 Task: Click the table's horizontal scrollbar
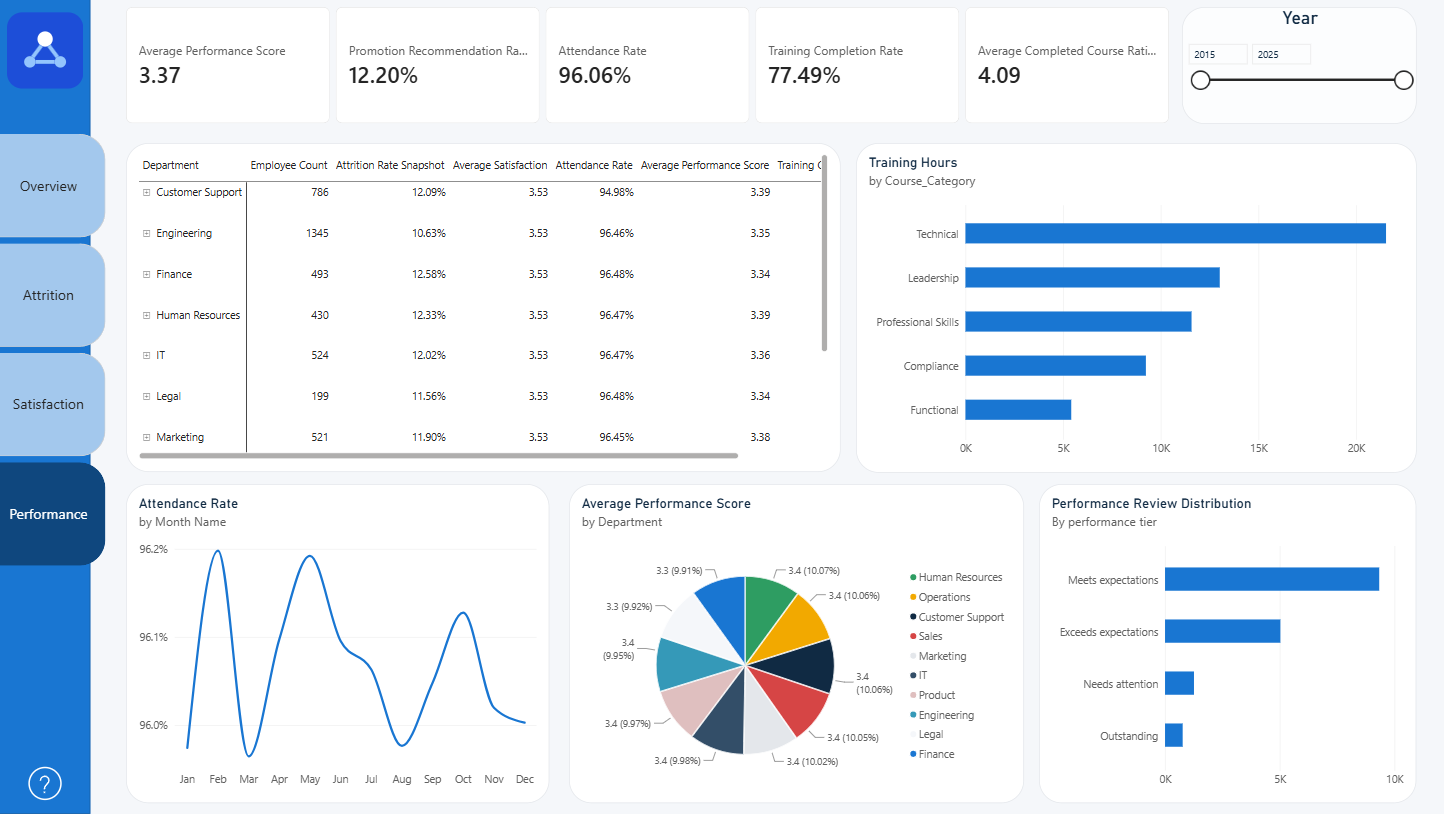click(439, 455)
